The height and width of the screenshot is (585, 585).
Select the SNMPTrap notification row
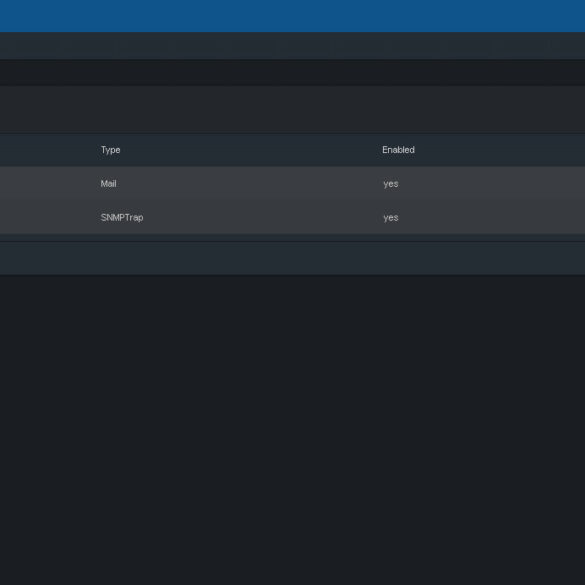(x=292, y=218)
